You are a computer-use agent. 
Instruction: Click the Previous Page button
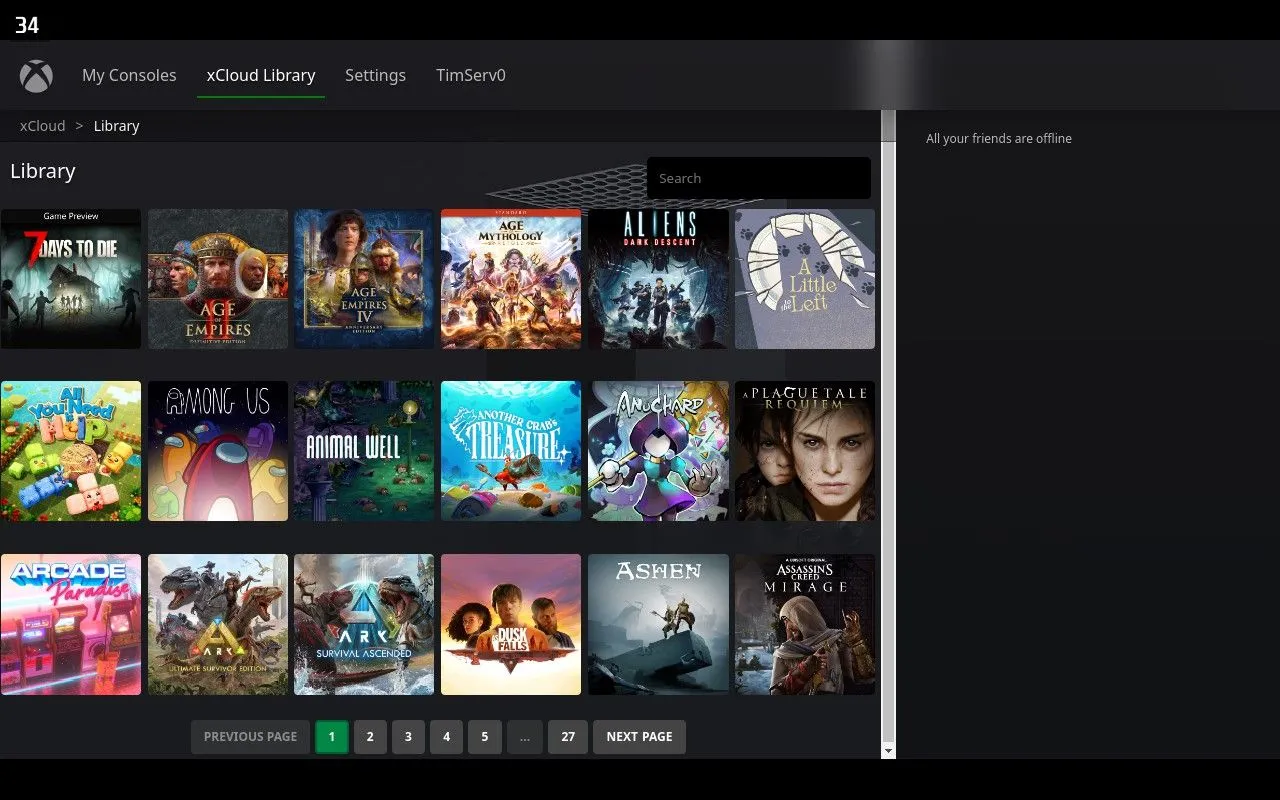click(250, 737)
